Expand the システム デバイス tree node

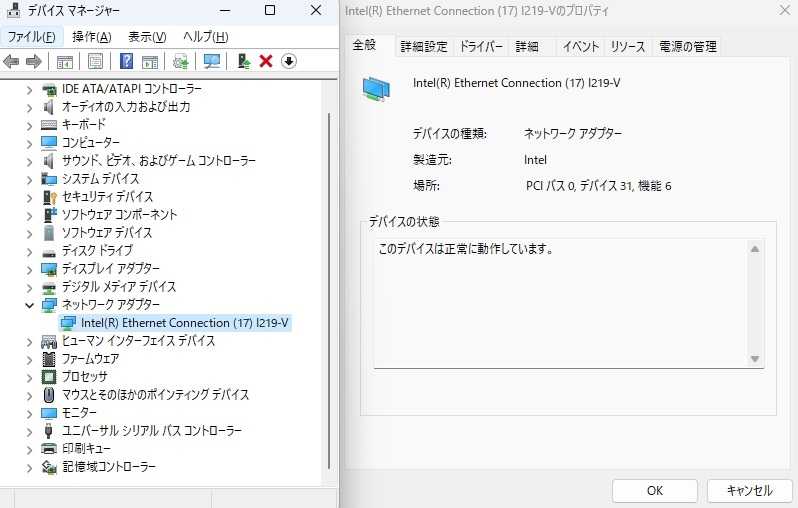pyautogui.click(x=30, y=179)
